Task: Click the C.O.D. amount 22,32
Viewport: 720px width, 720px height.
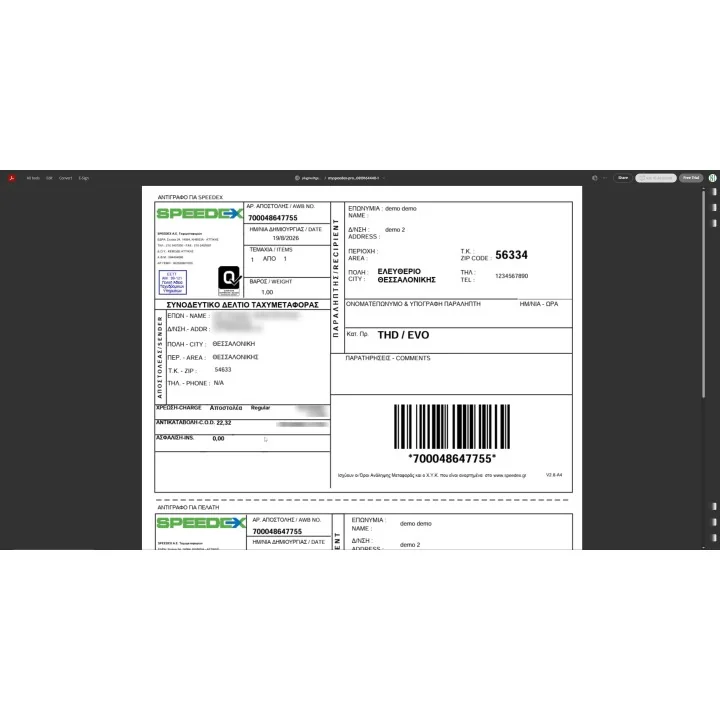Action: [224, 422]
